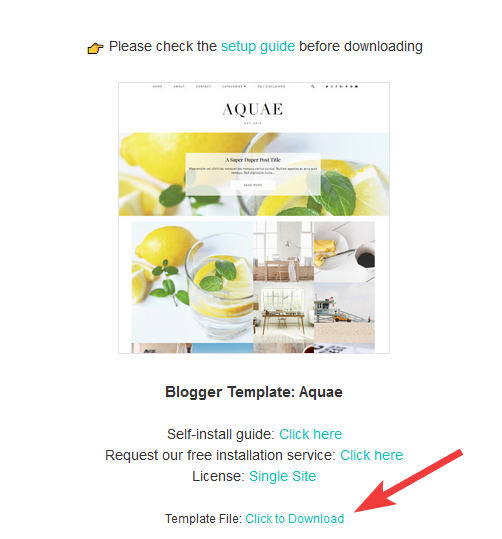Screen dimensions: 502x539
Task: Open the lemon water glass photo tile
Action: (x=193, y=282)
